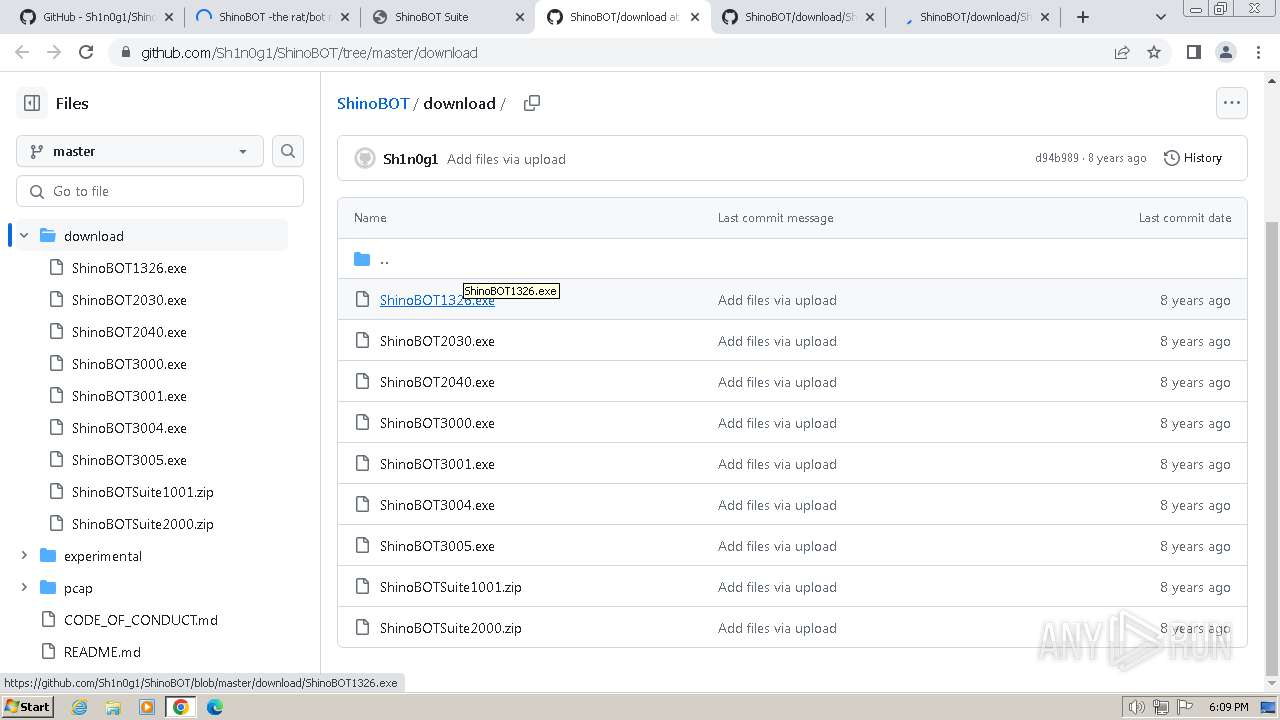Launch Internet Explorer from the taskbar
The height and width of the screenshot is (720, 1280).
pos(80,707)
